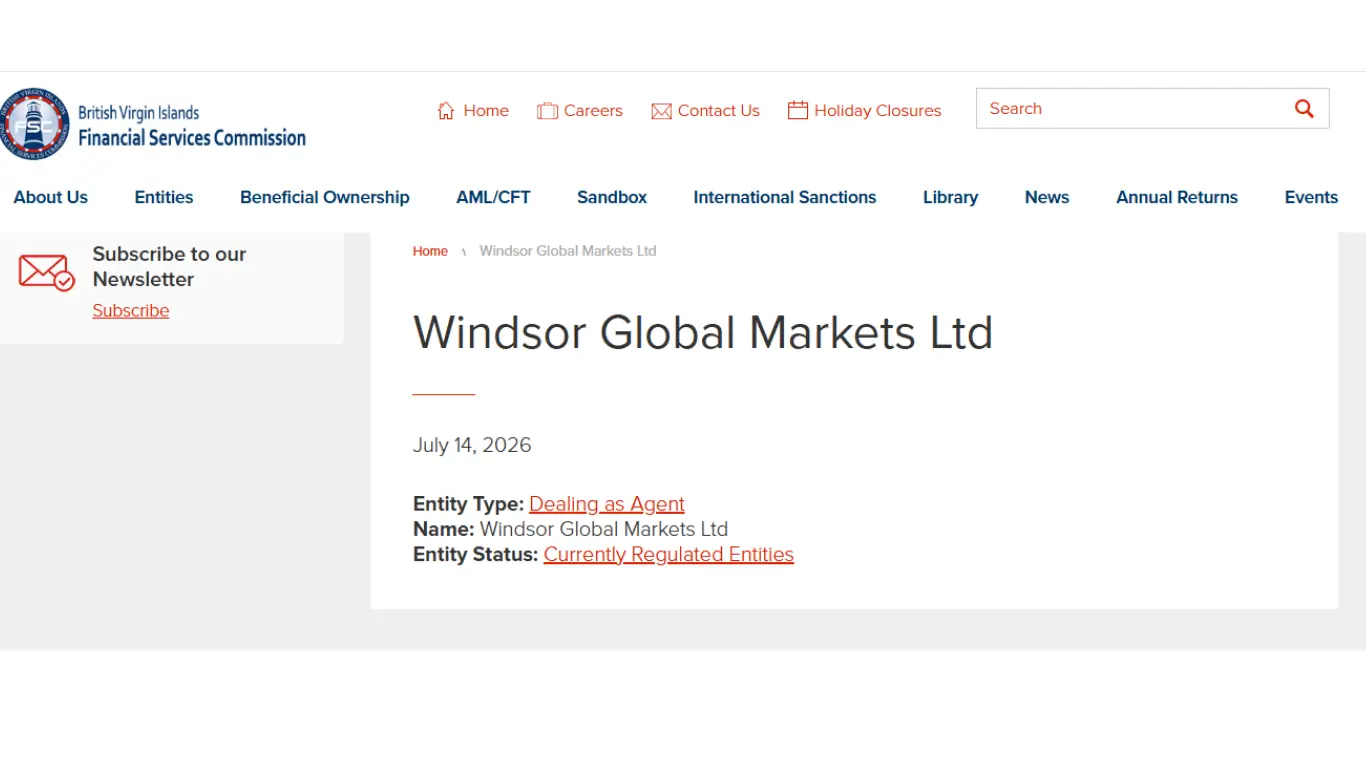Screen dimensions: 1366x768
Task: Click the Home breadcrumb link
Action: (x=430, y=251)
